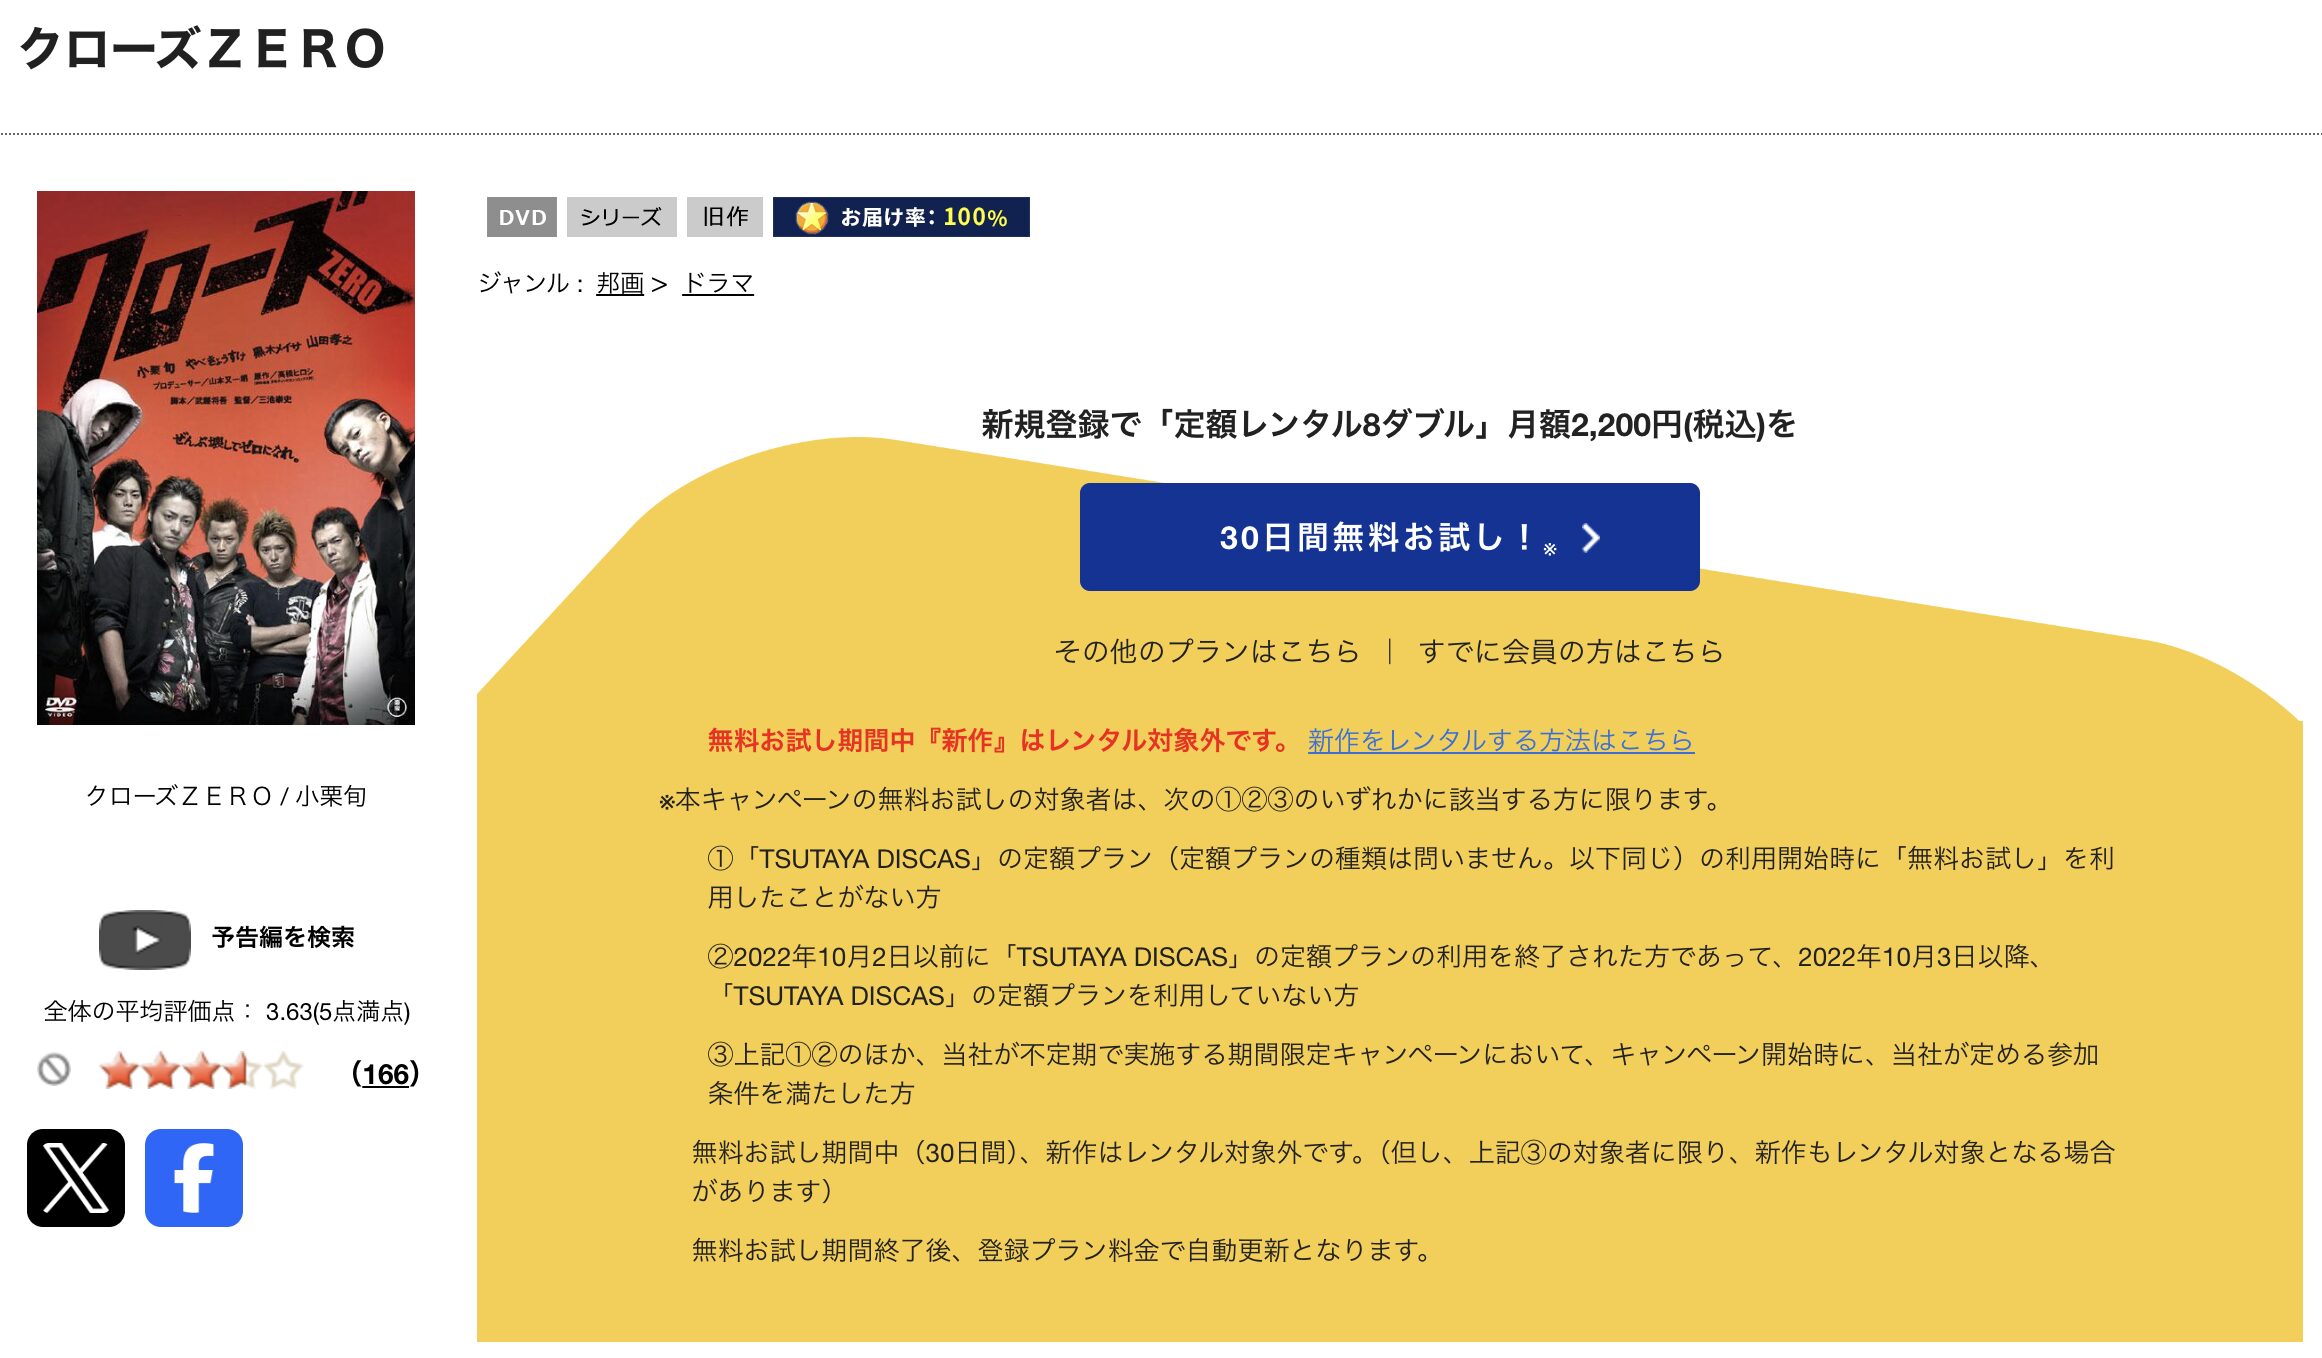This screenshot has width=2322, height=1358.
Task: Open the 邦画 genre link
Action: coord(620,284)
